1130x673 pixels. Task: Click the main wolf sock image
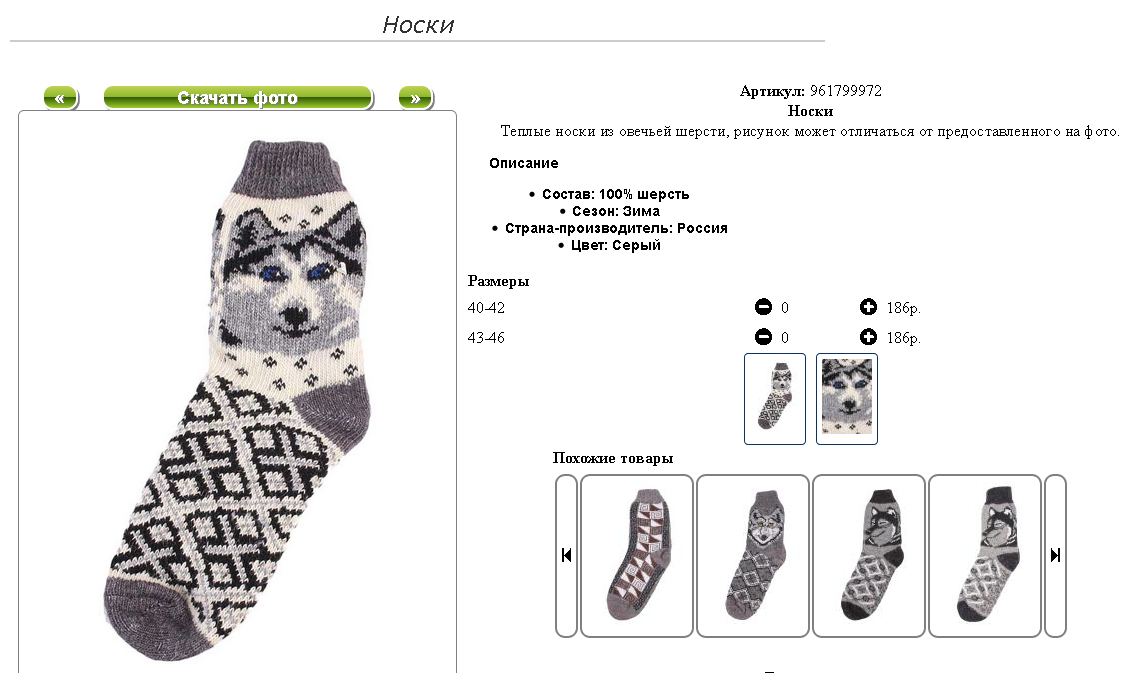238,400
